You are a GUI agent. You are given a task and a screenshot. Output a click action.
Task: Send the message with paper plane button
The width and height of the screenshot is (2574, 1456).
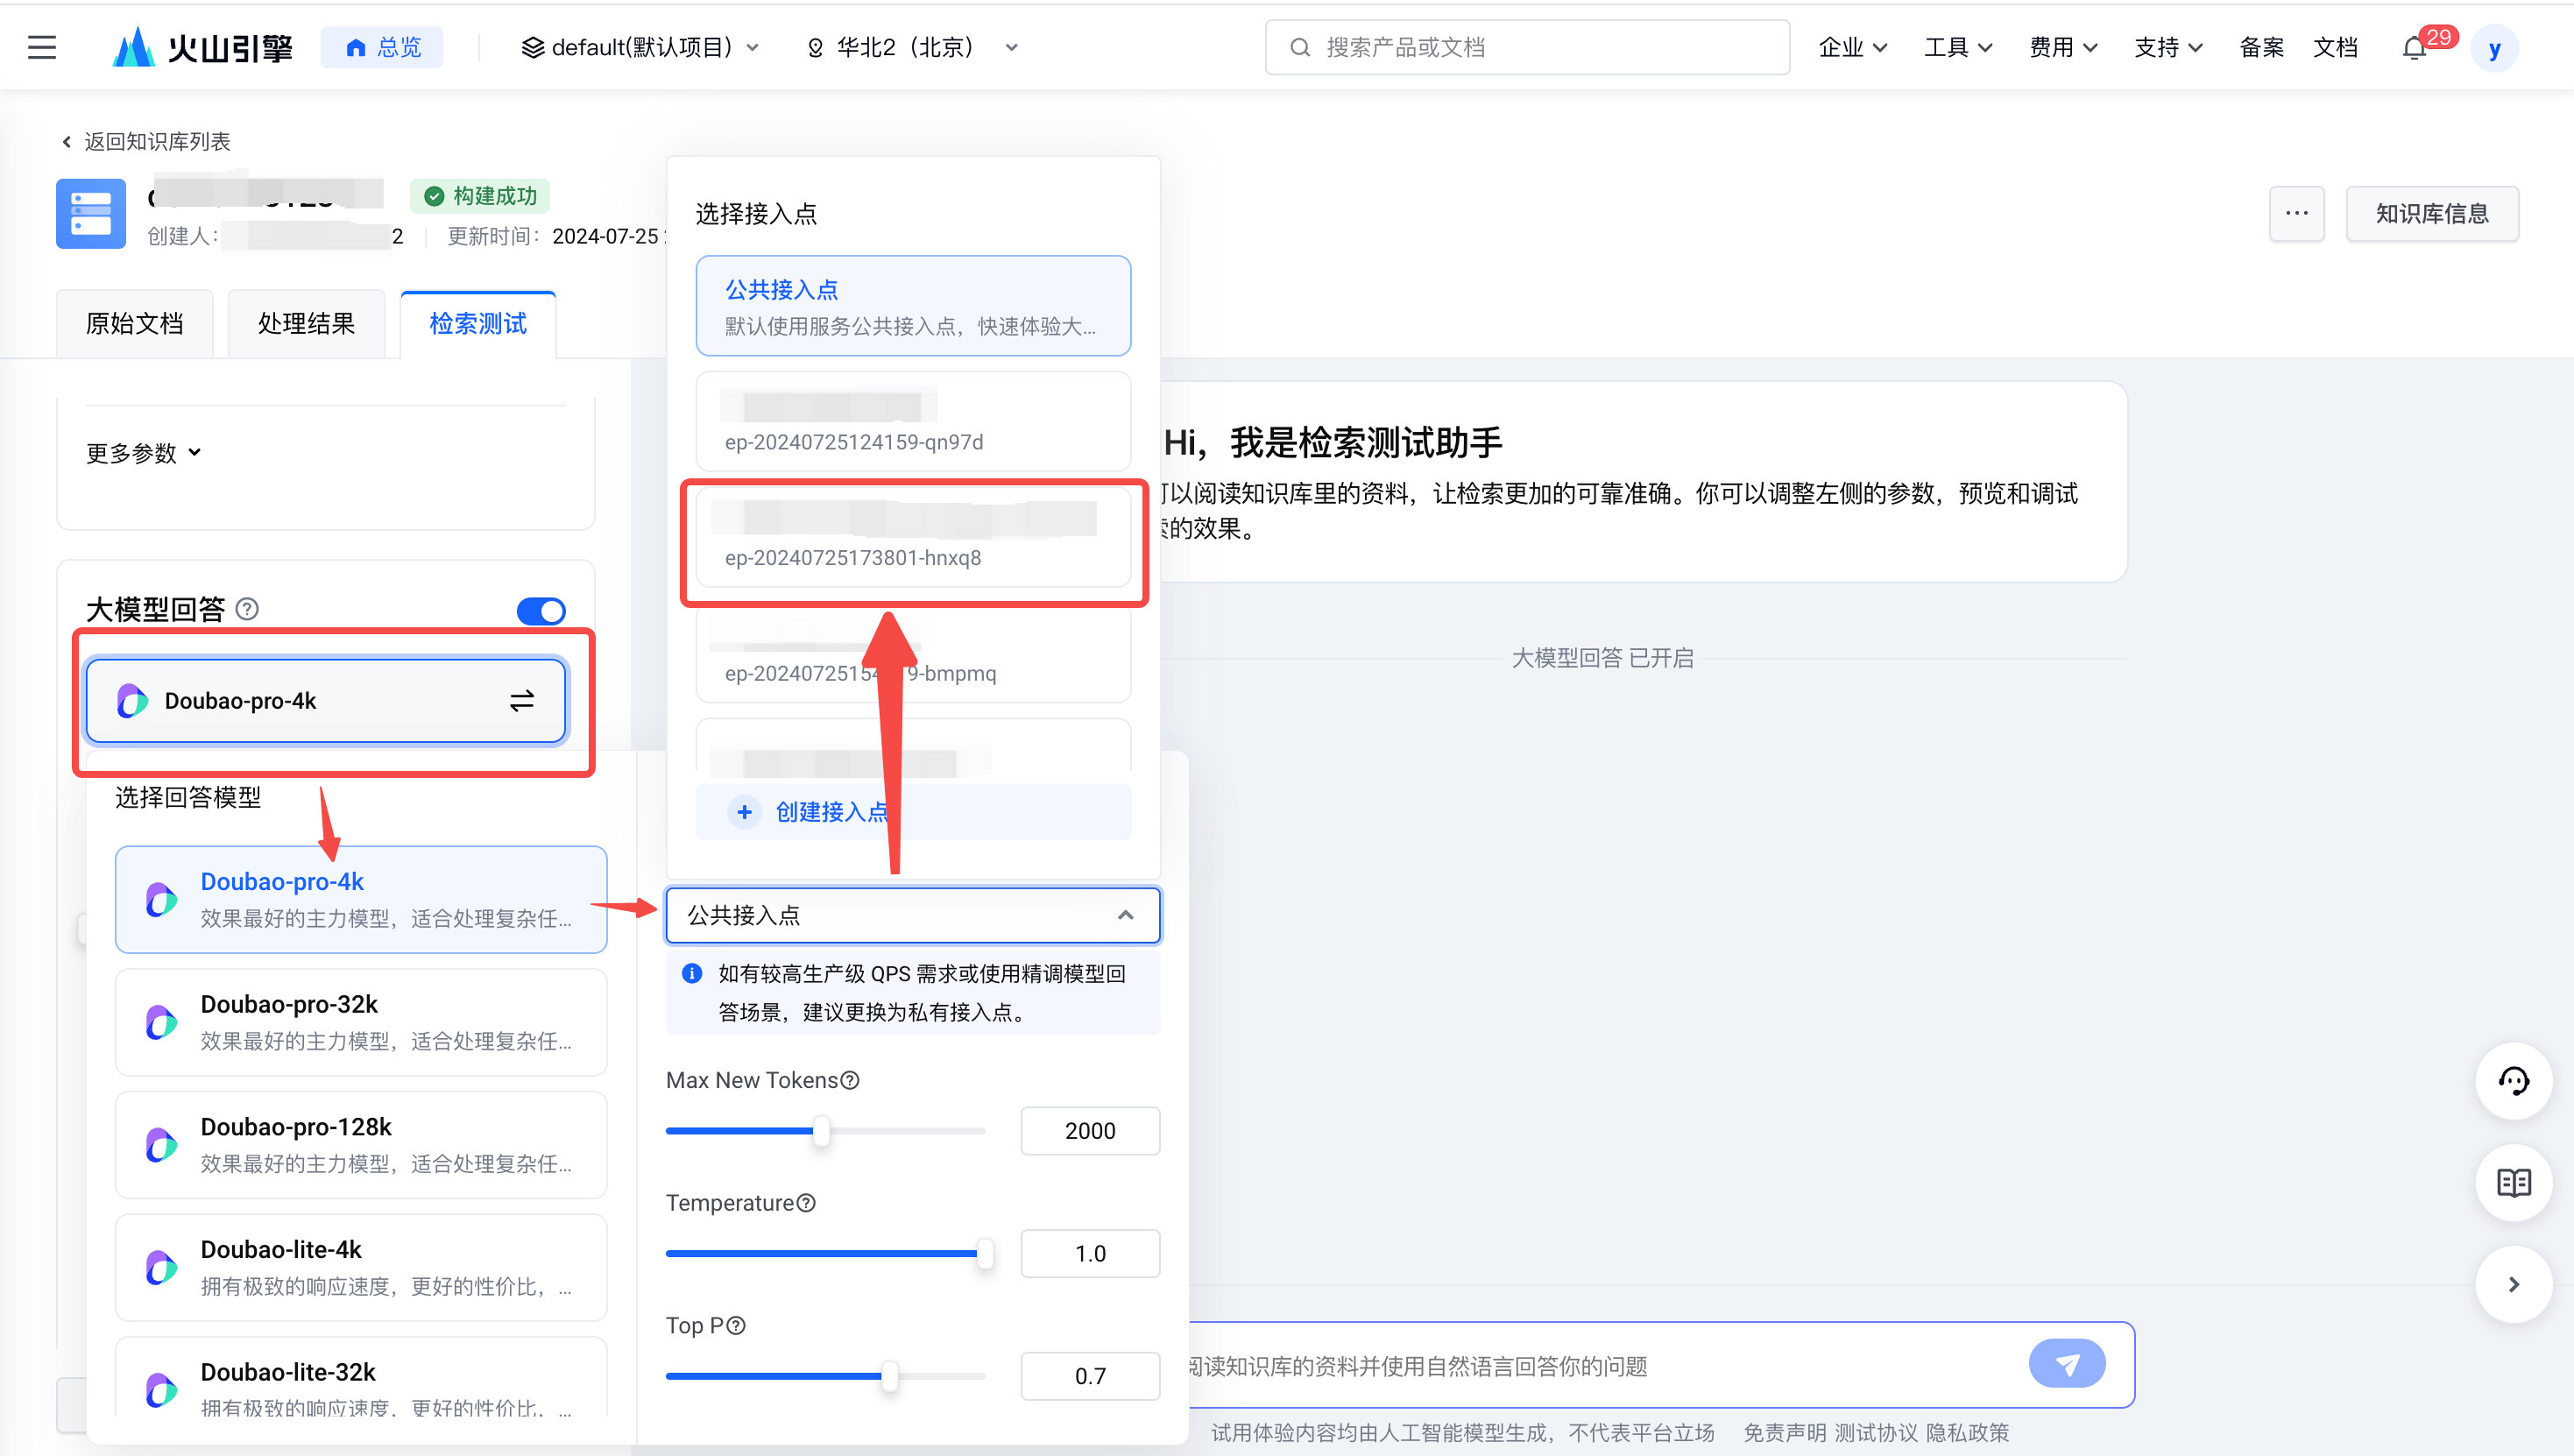[2067, 1364]
